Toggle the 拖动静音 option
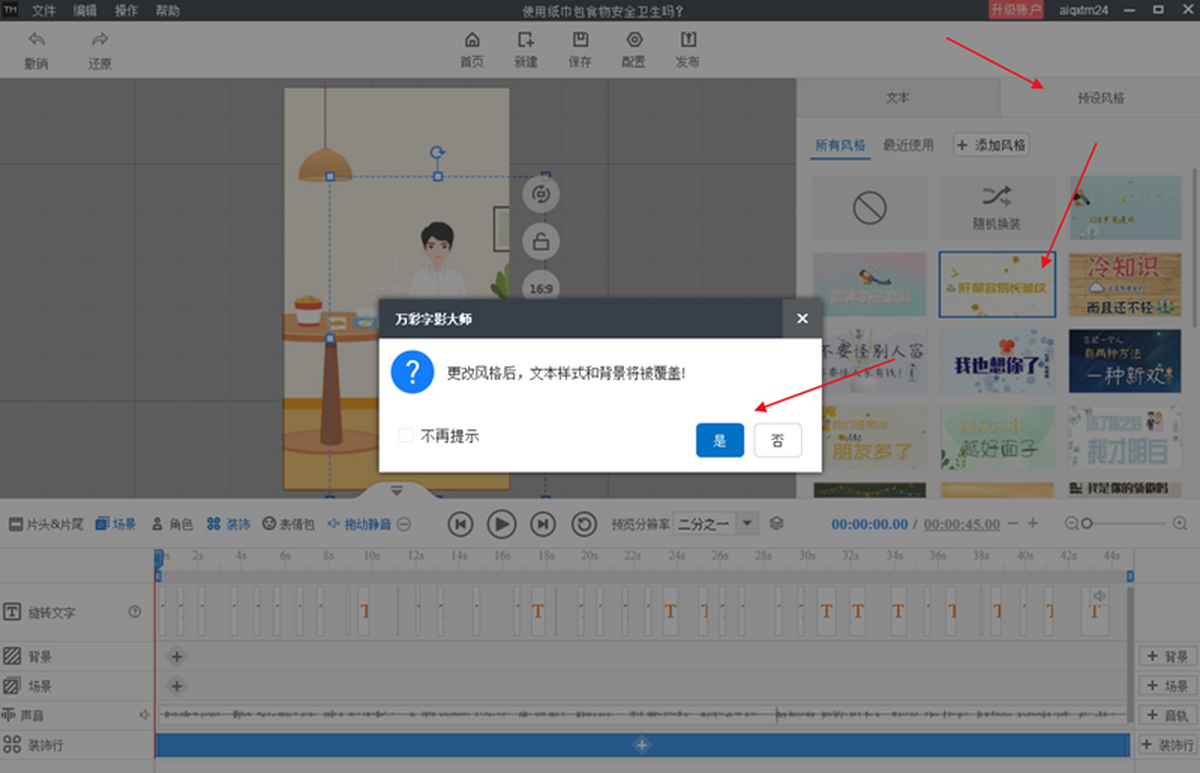The height and width of the screenshot is (773, 1200). tap(360, 524)
